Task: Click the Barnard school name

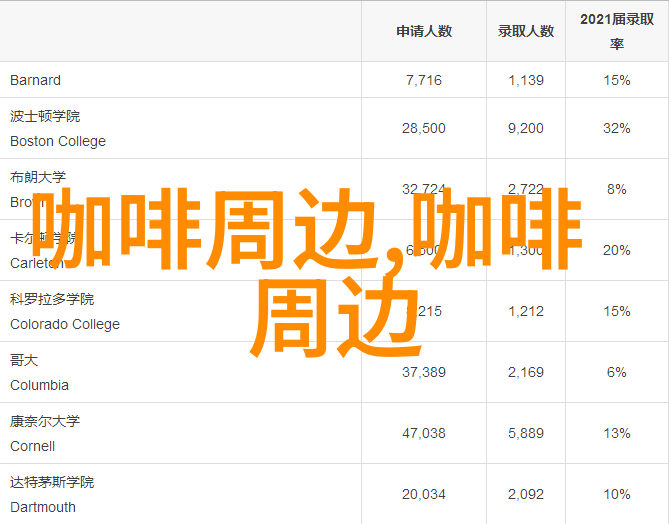Action: (x=35, y=80)
